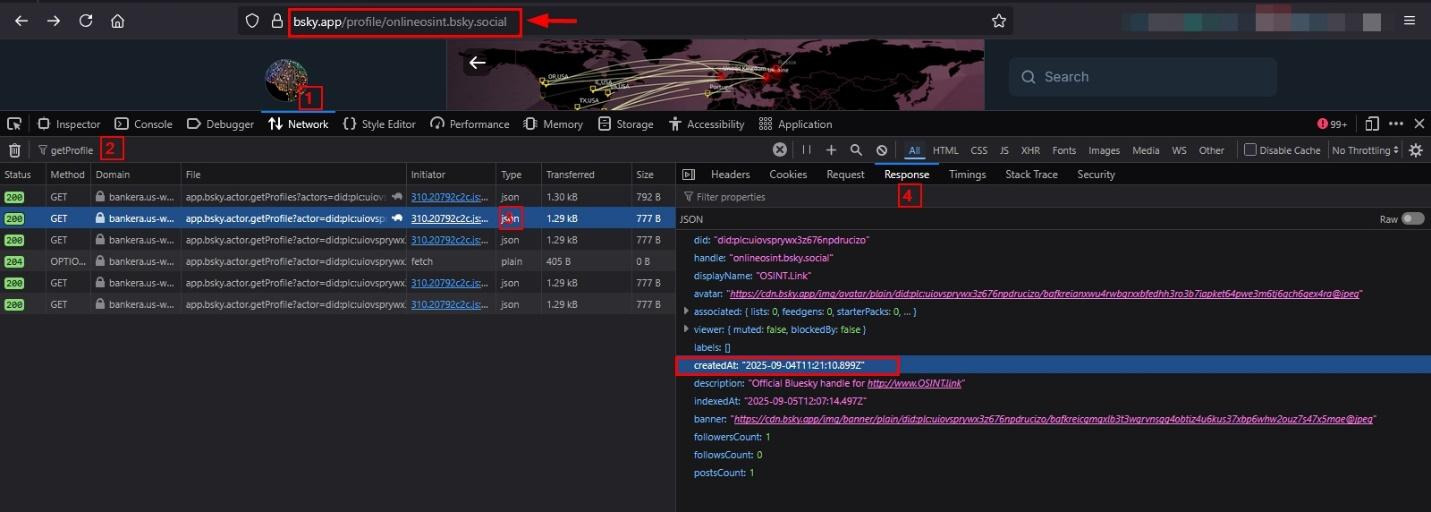Expand the associated JSON property
This screenshot has height=512, width=1431.
[x=686, y=312]
